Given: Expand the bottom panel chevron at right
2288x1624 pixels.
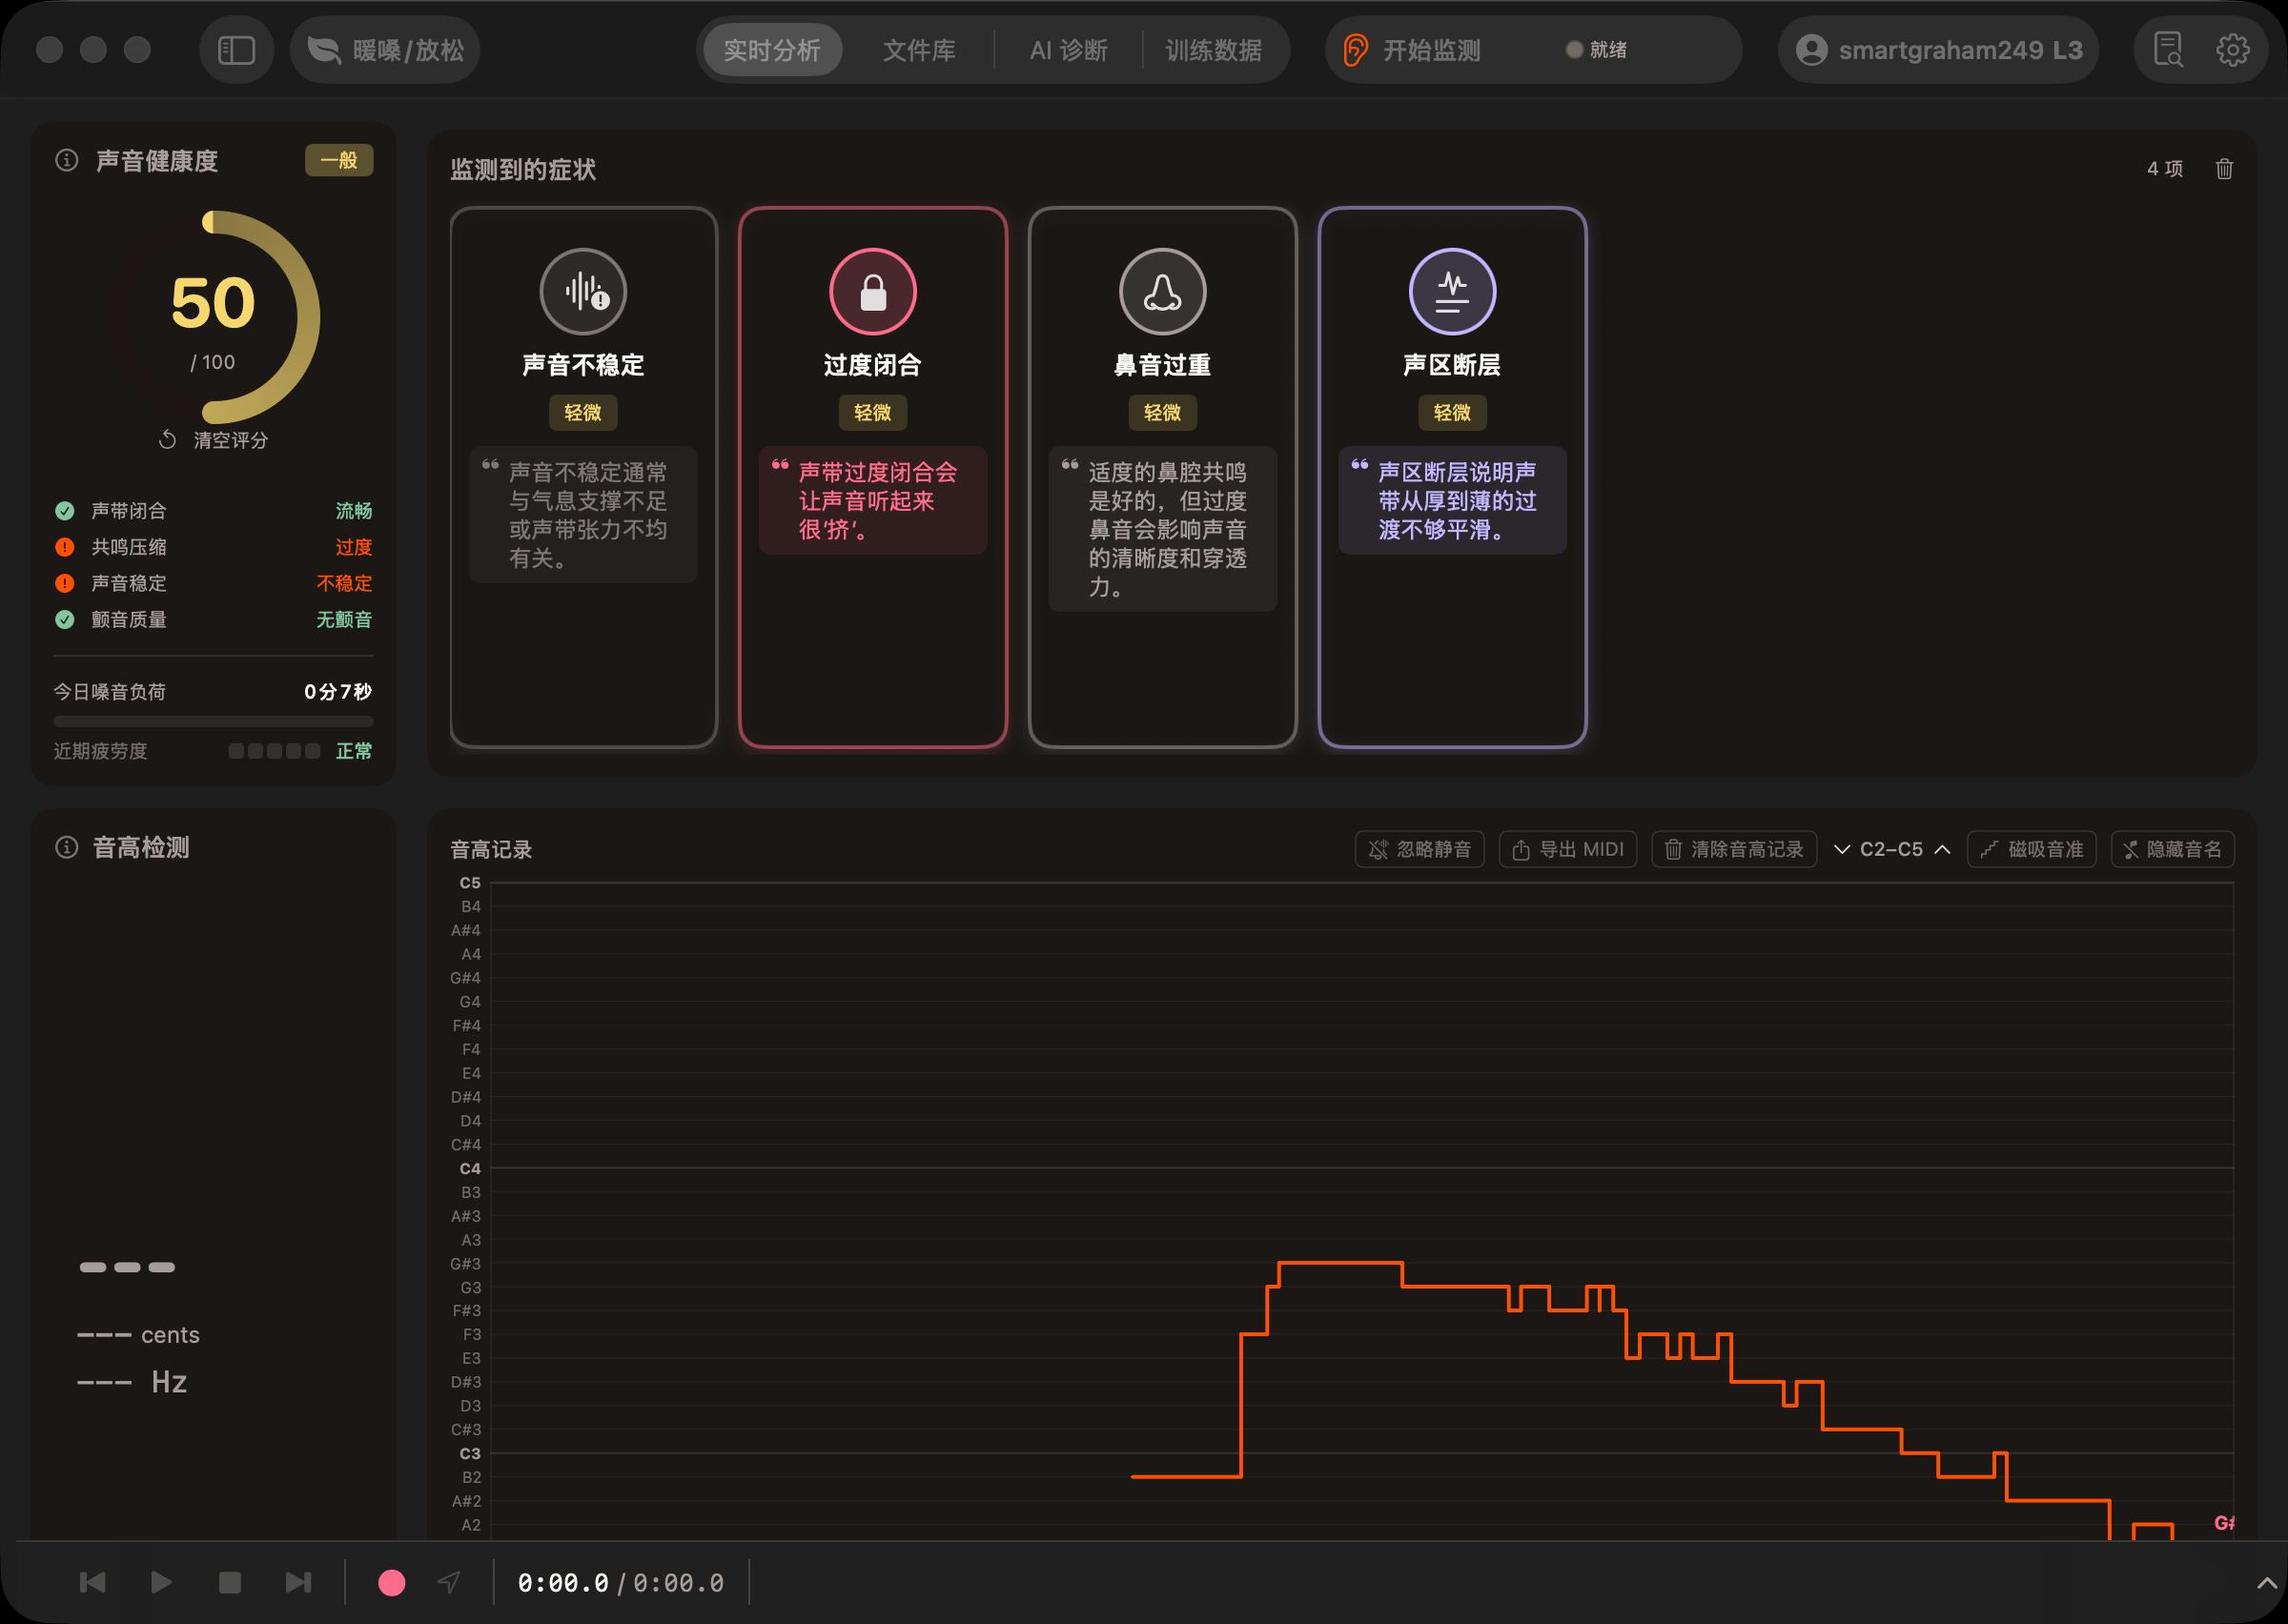Looking at the screenshot, I should [x=2266, y=1582].
